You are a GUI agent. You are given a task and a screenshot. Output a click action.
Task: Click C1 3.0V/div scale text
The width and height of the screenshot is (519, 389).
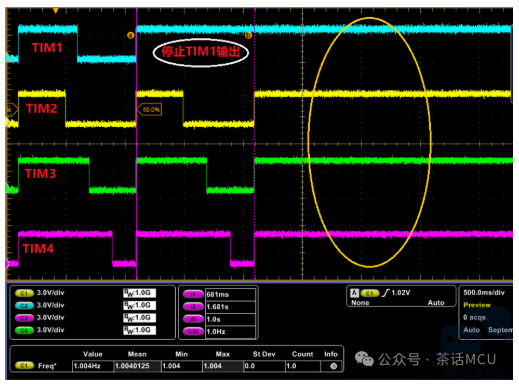point(50,293)
